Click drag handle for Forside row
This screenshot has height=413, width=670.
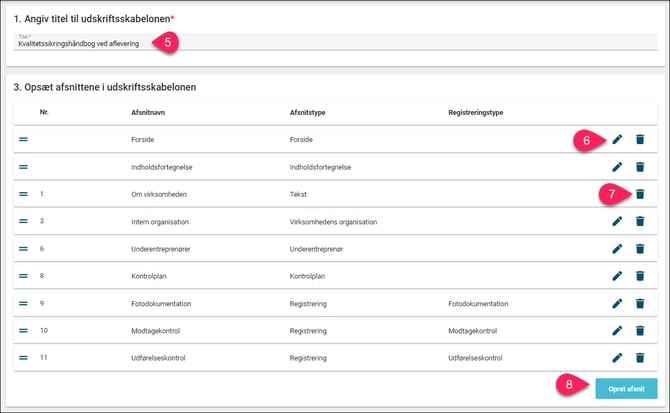tap(23, 139)
